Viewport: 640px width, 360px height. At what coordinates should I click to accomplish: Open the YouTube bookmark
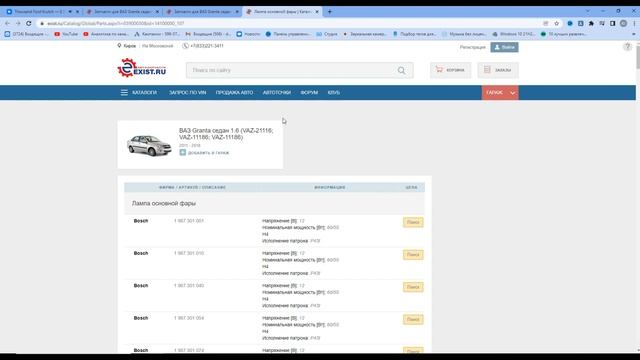click(66, 34)
